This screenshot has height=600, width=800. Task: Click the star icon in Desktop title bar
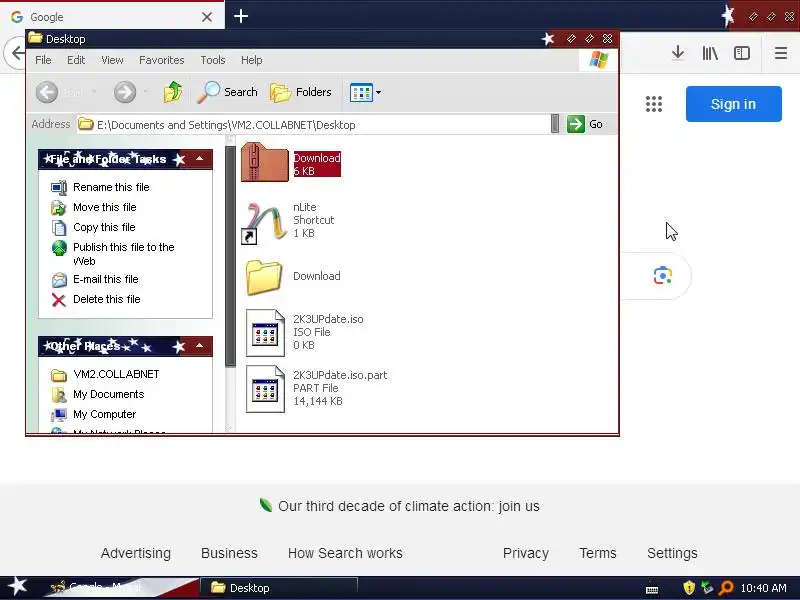[548, 39]
